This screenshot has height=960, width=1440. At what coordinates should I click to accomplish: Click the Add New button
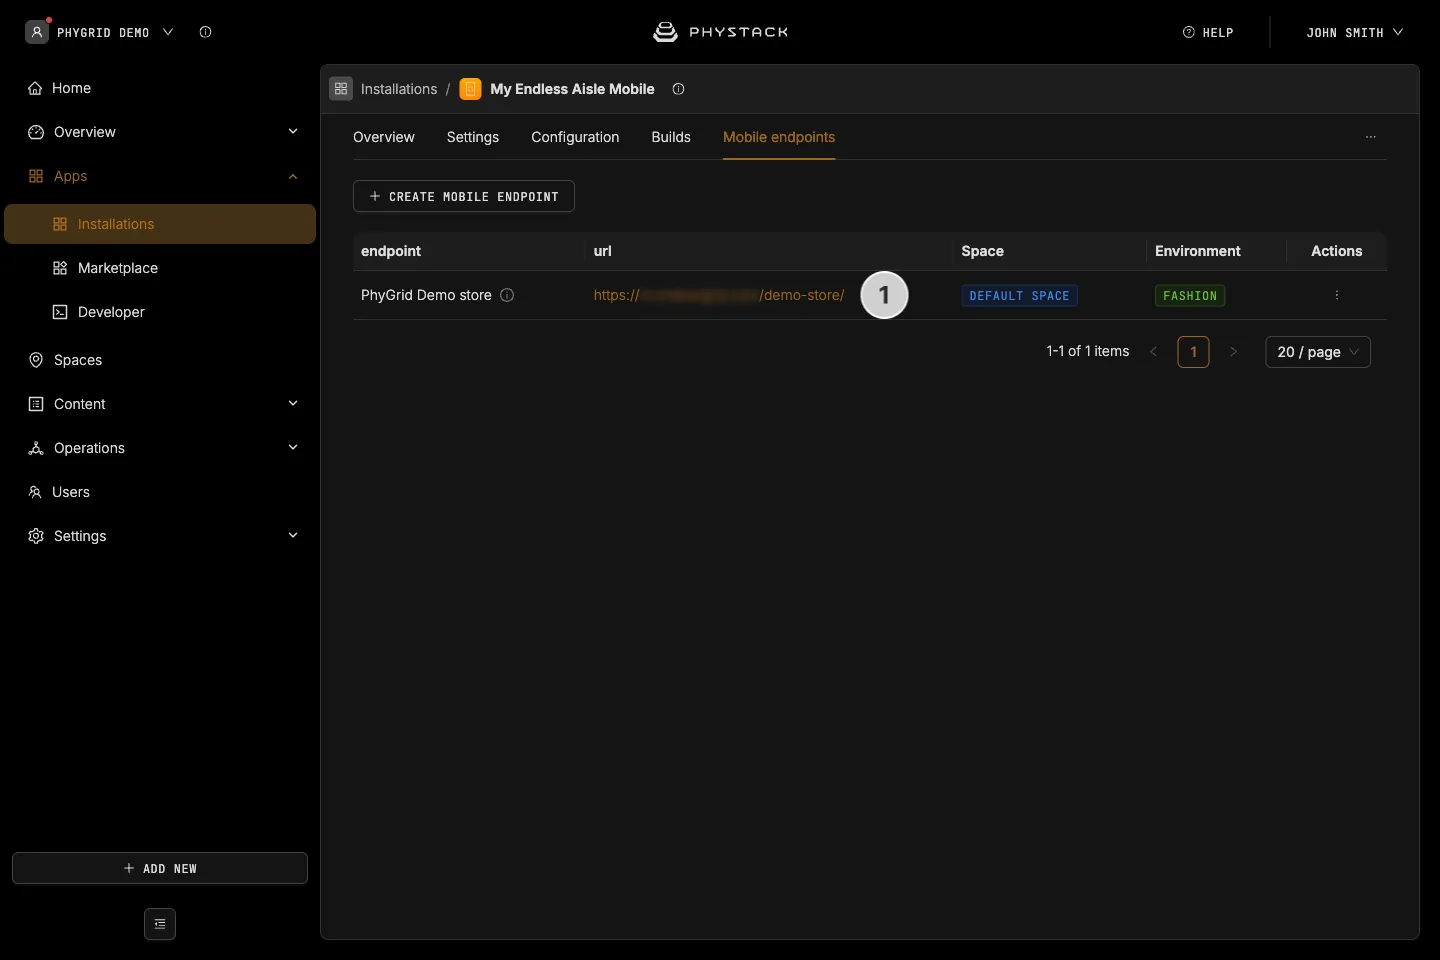pyautogui.click(x=160, y=868)
